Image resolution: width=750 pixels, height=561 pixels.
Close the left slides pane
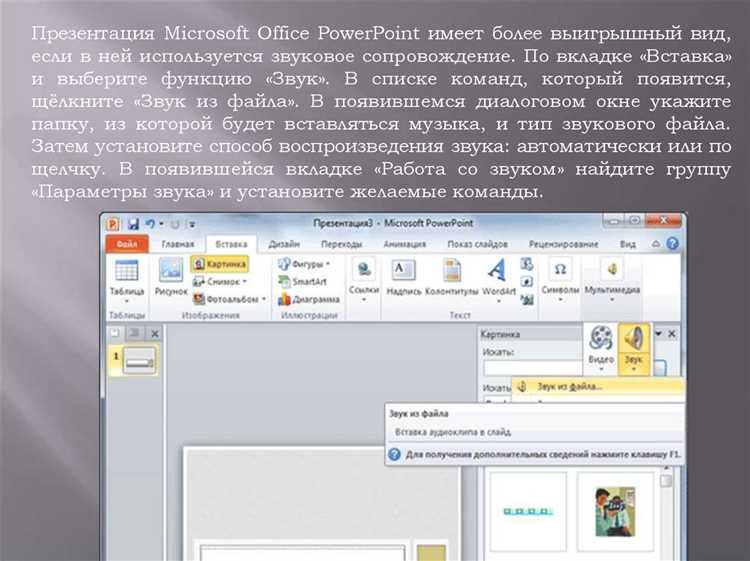coord(154,334)
